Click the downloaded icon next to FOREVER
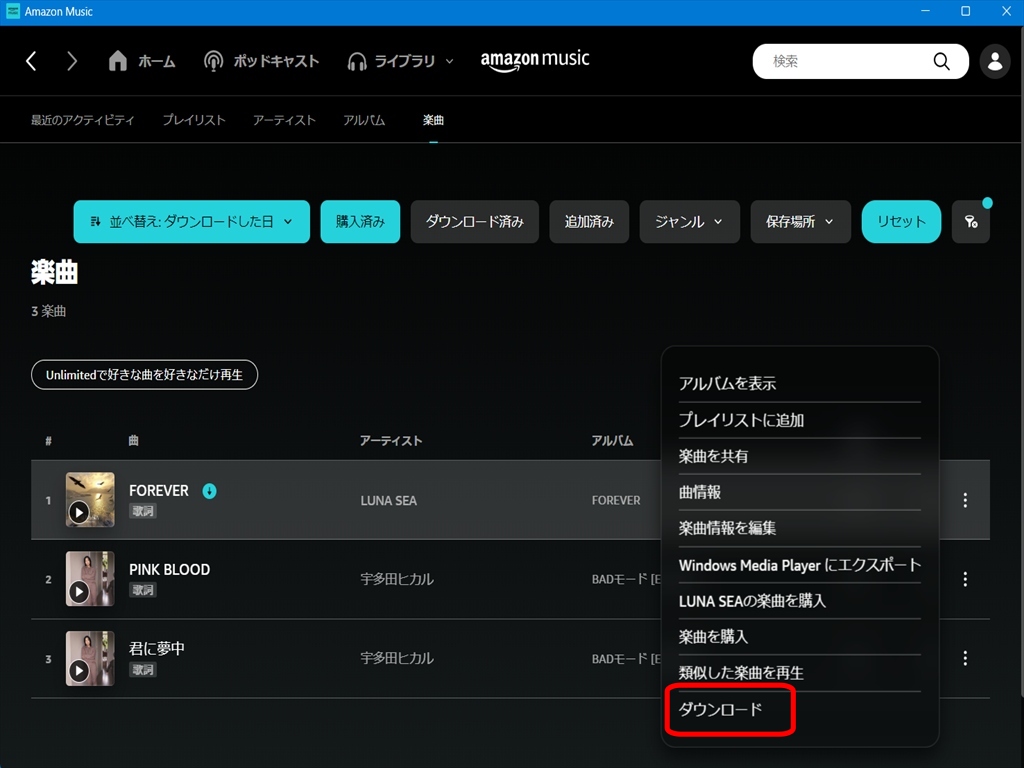 209,490
